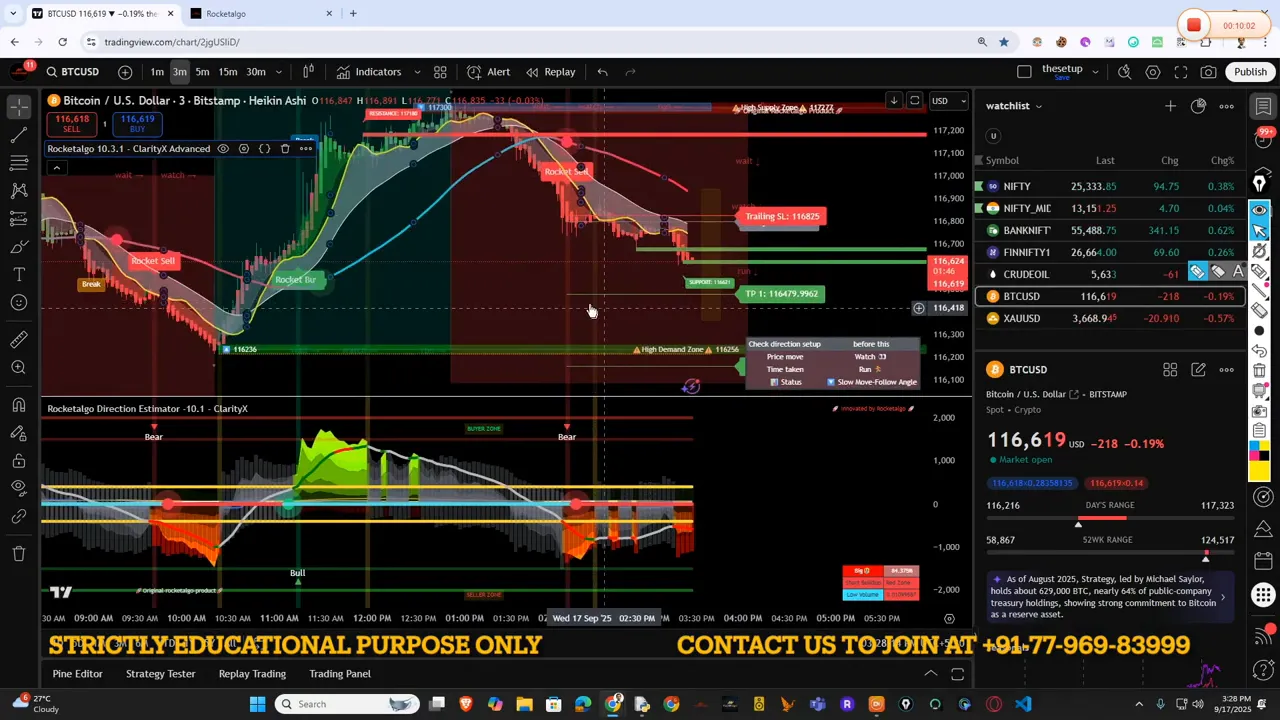Pick the ruler measure tool
1280x720 pixels.
click(x=19, y=340)
